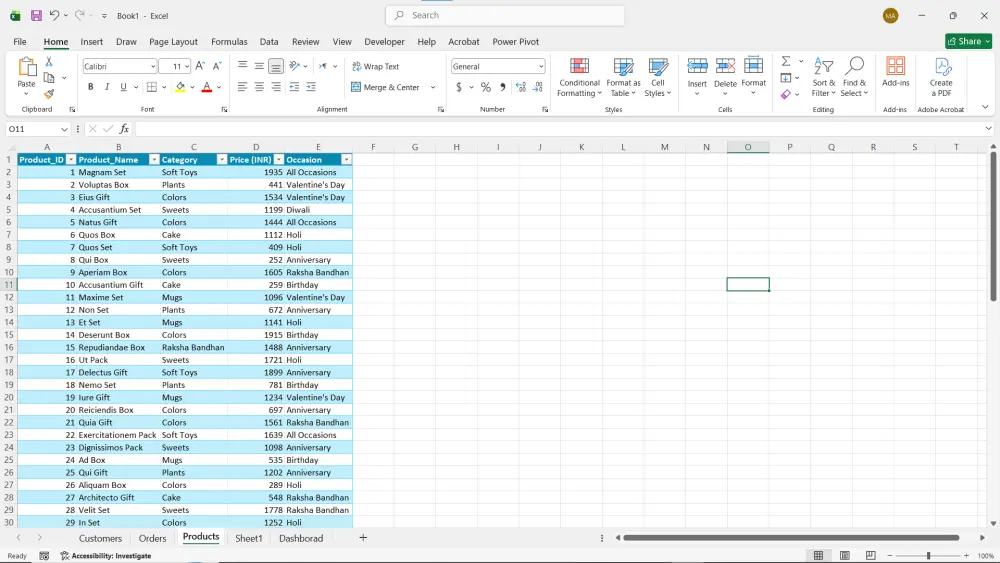Switch to the Dashboard sheet tab
This screenshot has height=563, width=1000.
point(301,538)
